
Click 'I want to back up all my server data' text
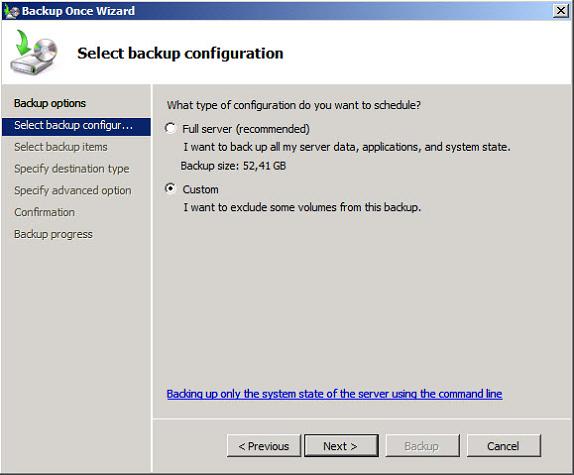pyautogui.click(x=347, y=147)
